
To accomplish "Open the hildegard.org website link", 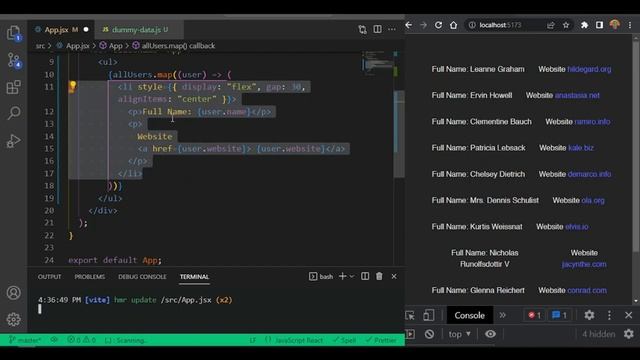I will [x=589, y=69].
